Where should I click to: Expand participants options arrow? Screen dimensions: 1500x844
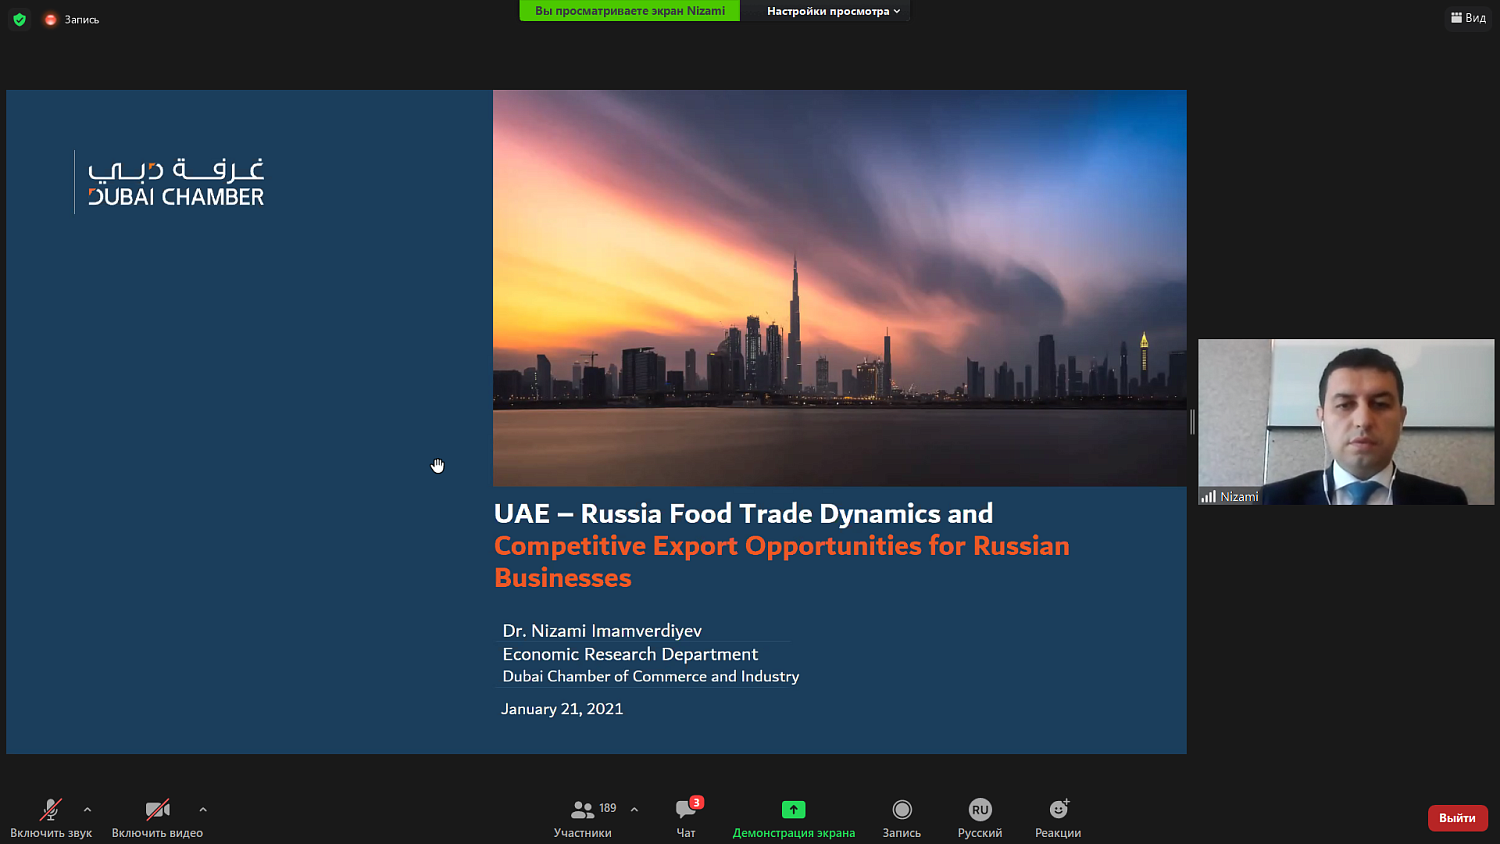click(x=634, y=810)
